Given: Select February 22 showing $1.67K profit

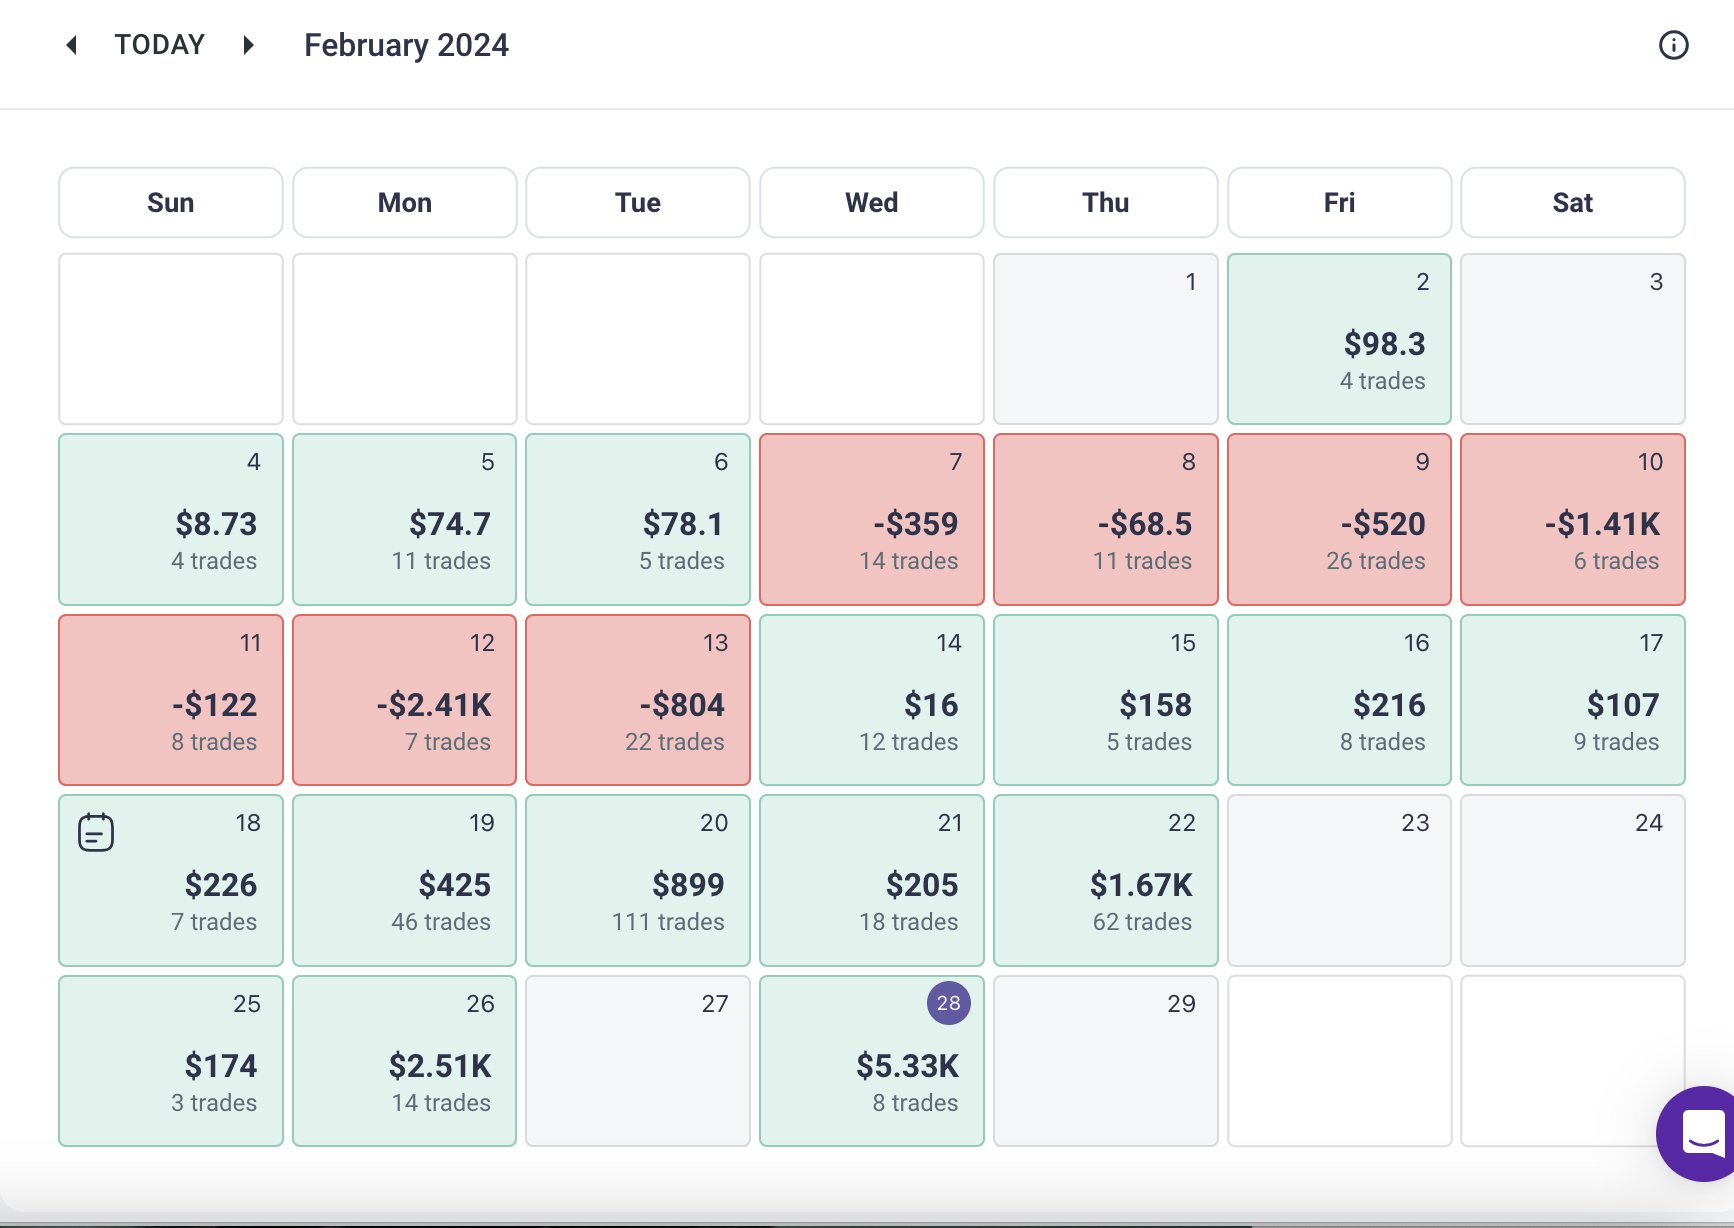Looking at the screenshot, I should tap(1105, 881).
